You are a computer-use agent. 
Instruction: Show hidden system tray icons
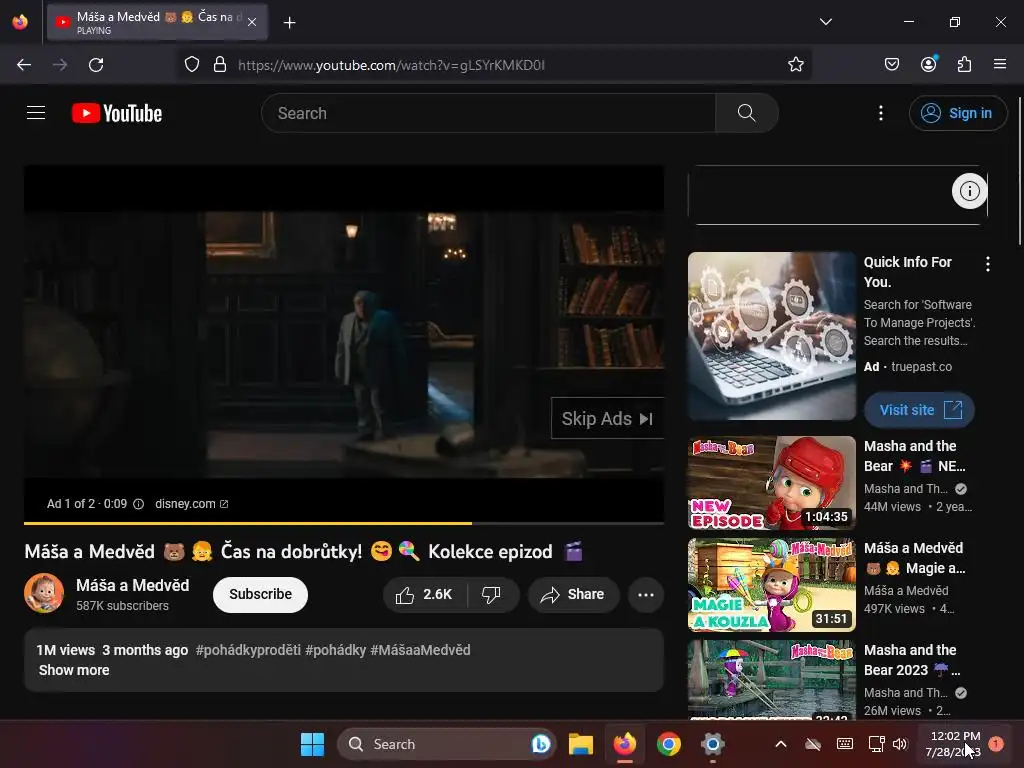click(x=780, y=744)
